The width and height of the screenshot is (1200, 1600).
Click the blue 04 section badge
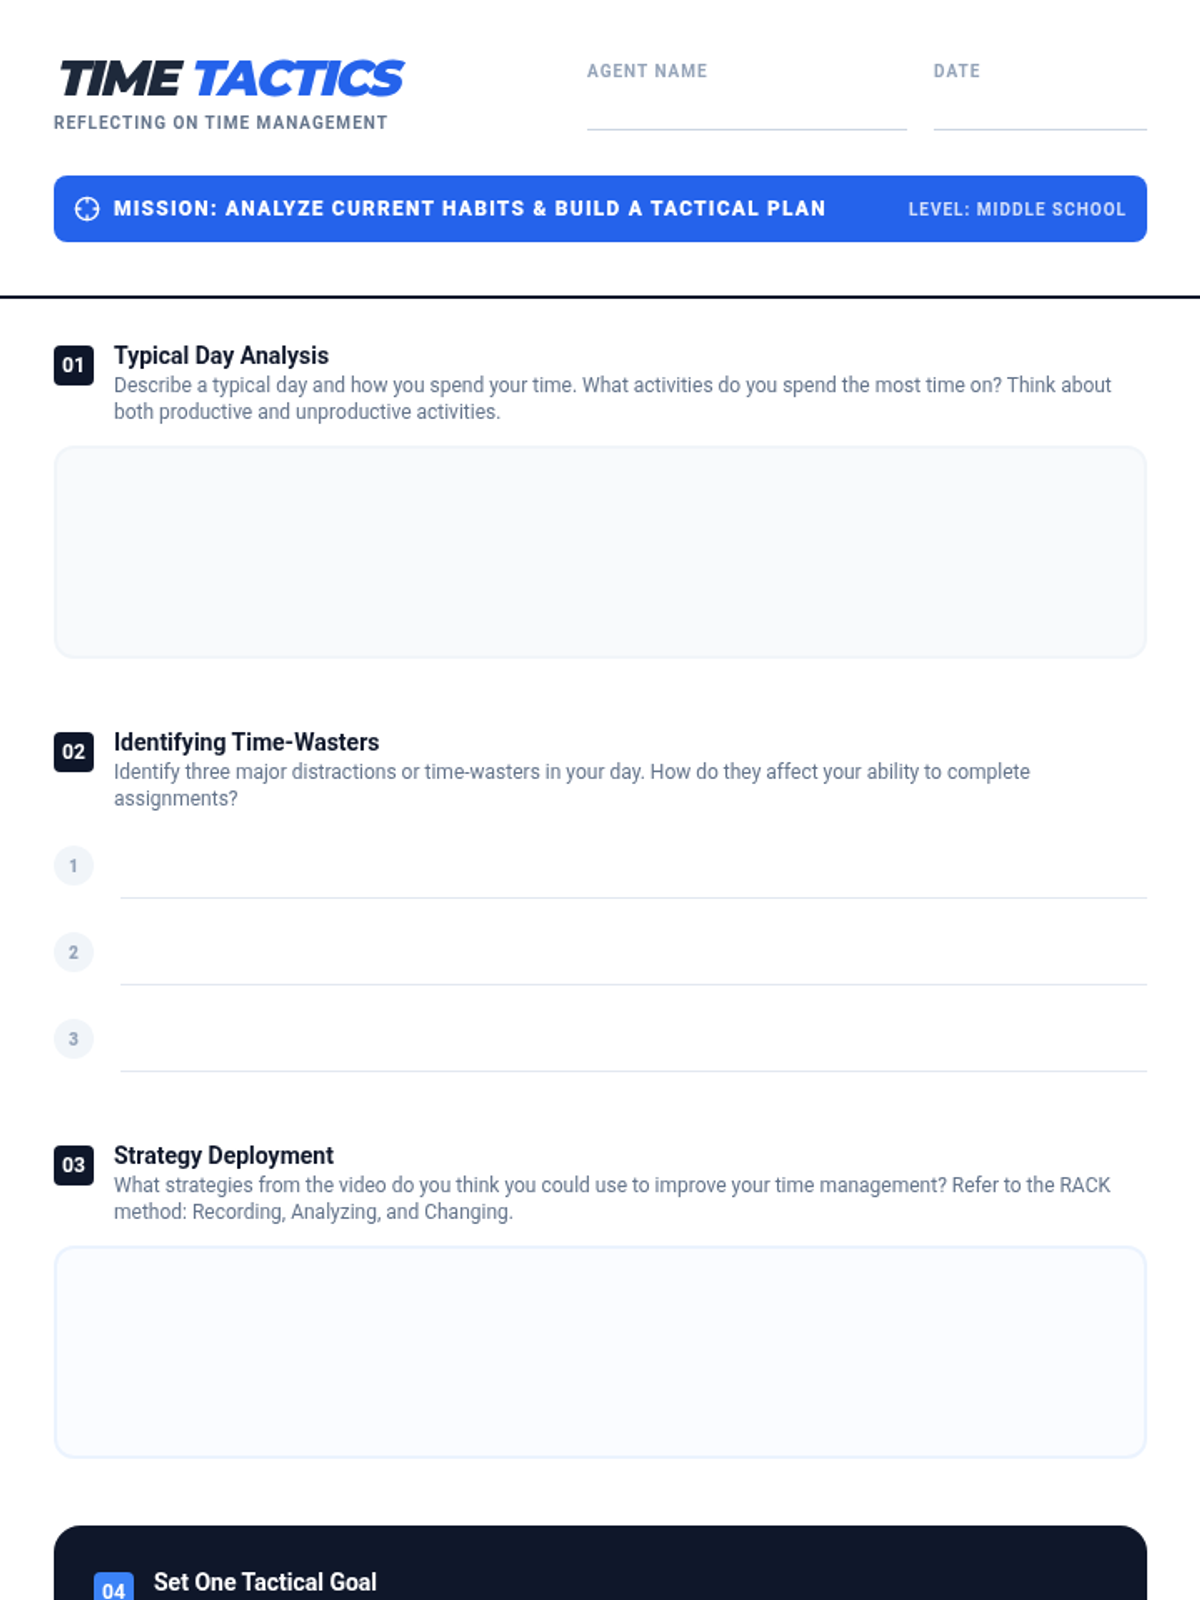point(113,1587)
